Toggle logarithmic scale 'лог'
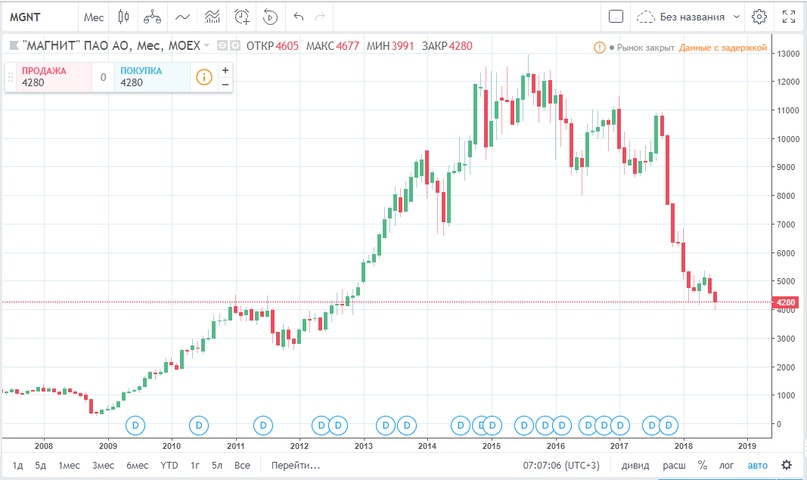The width and height of the screenshot is (807, 480). tap(728, 466)
